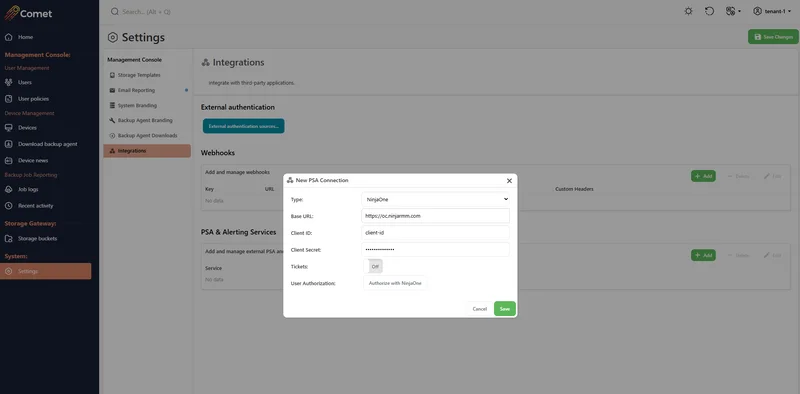Toggle light theme sun icon
Screen dimensions: 800x394
688,11
